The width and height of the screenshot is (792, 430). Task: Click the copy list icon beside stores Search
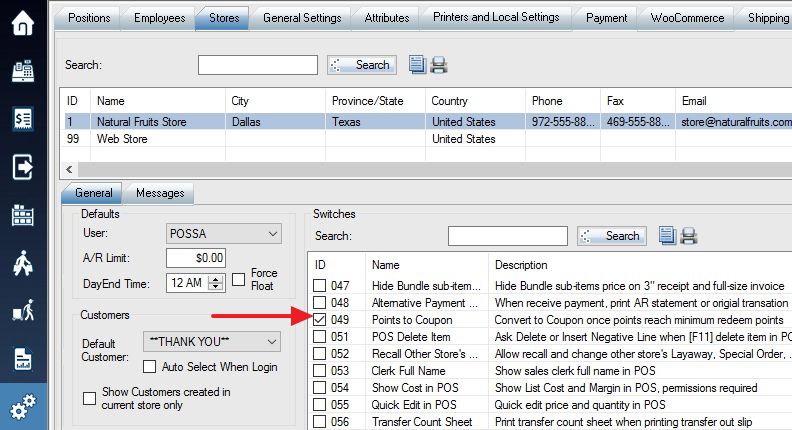[417, 65]
